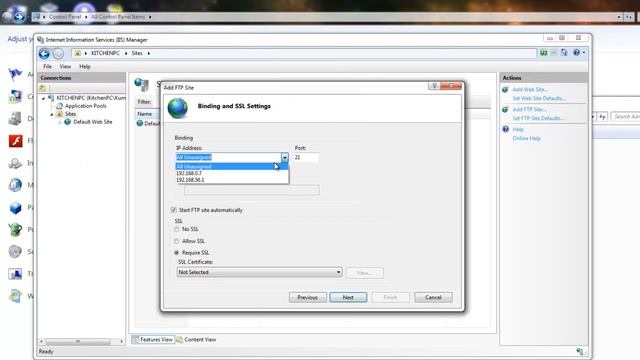
Task: Click the Help link in Actions pane
Action: pos(518,129)
